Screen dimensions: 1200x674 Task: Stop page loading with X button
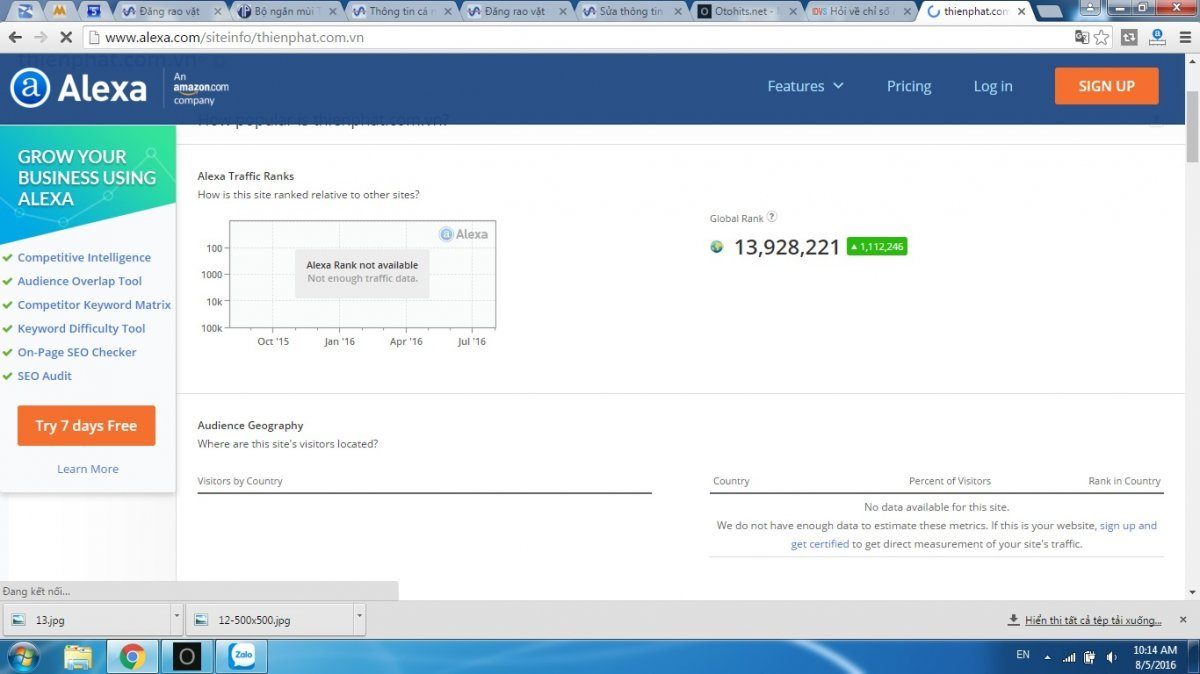[65, 37]
